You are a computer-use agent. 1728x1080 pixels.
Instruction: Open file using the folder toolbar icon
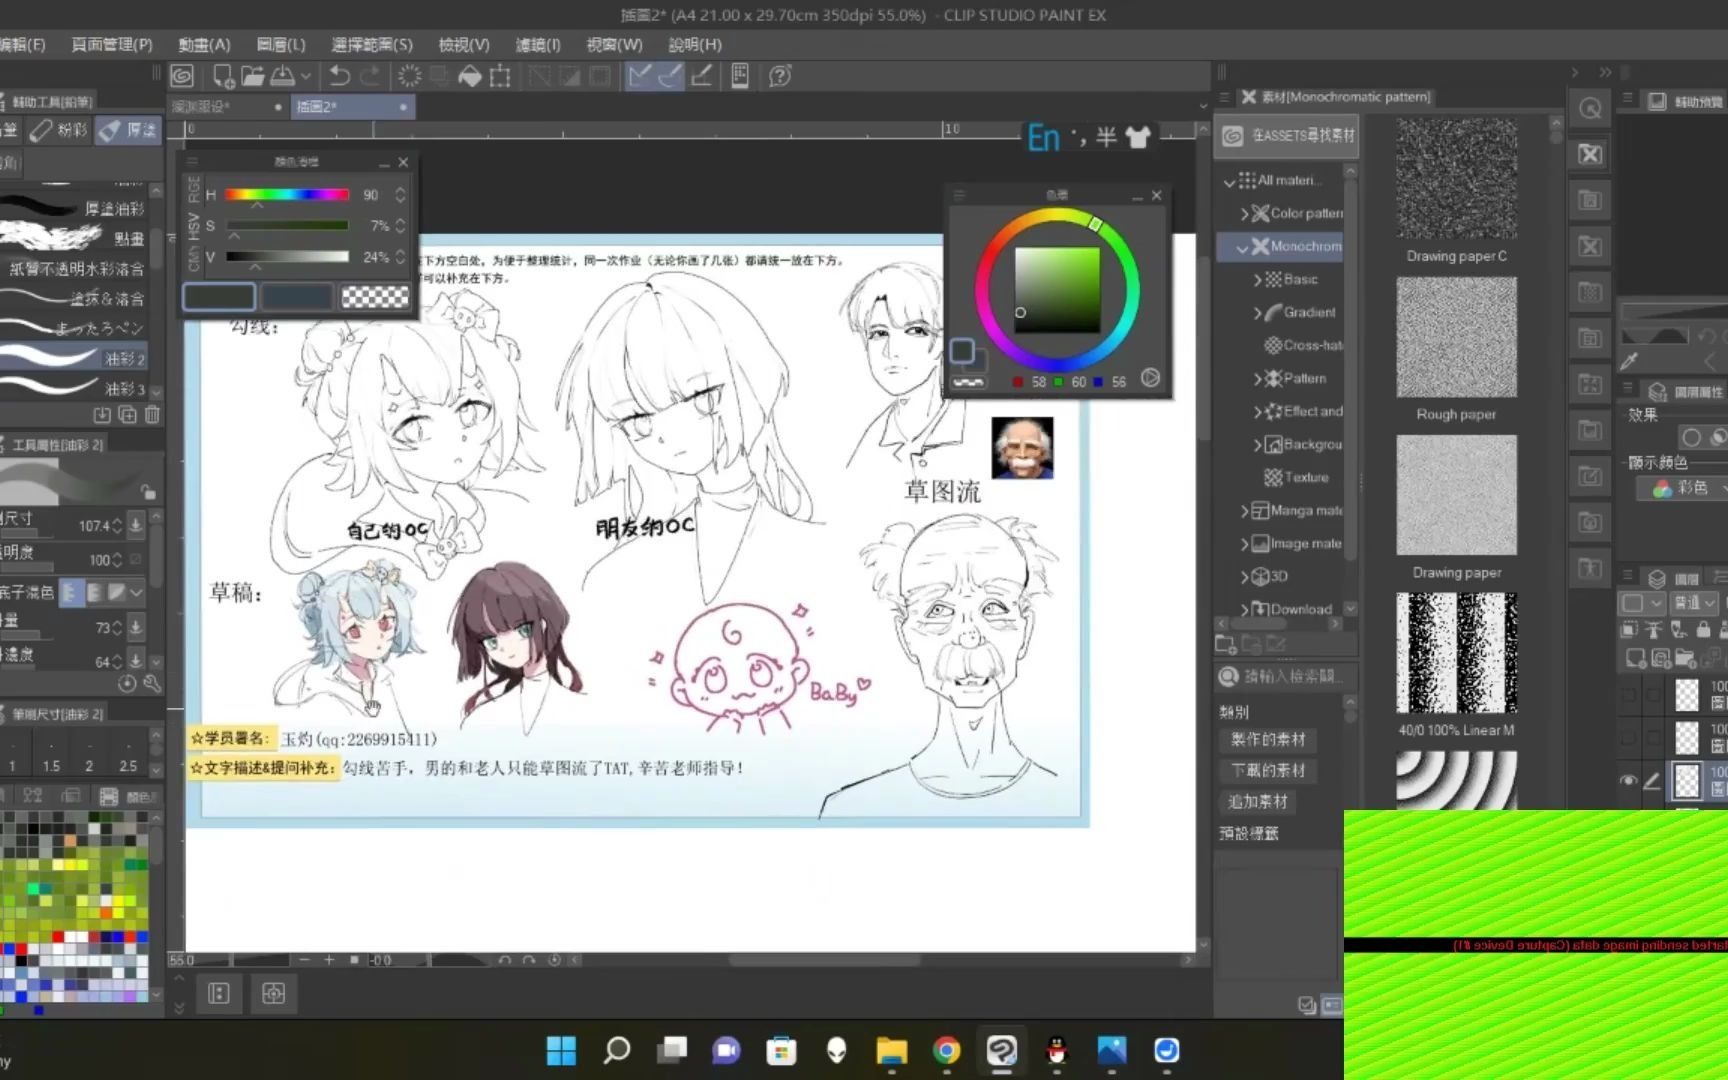click(x=252, y=76)
